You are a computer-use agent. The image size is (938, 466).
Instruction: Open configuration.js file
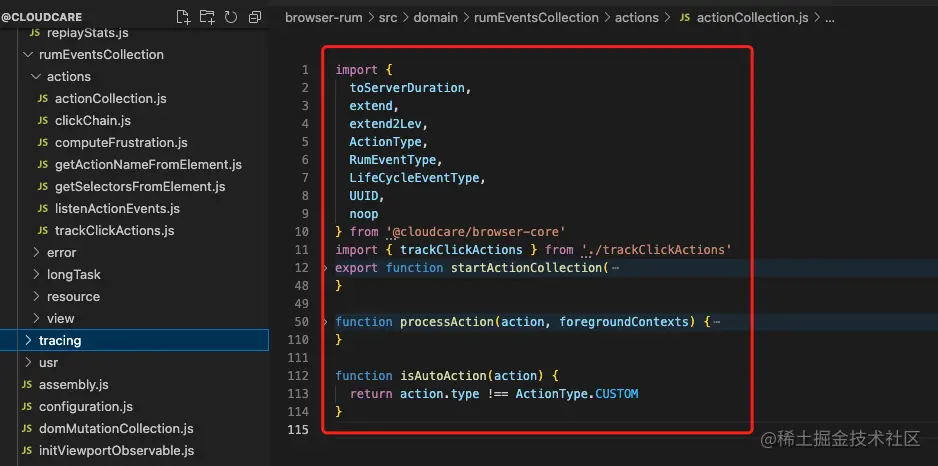(86, 407)
